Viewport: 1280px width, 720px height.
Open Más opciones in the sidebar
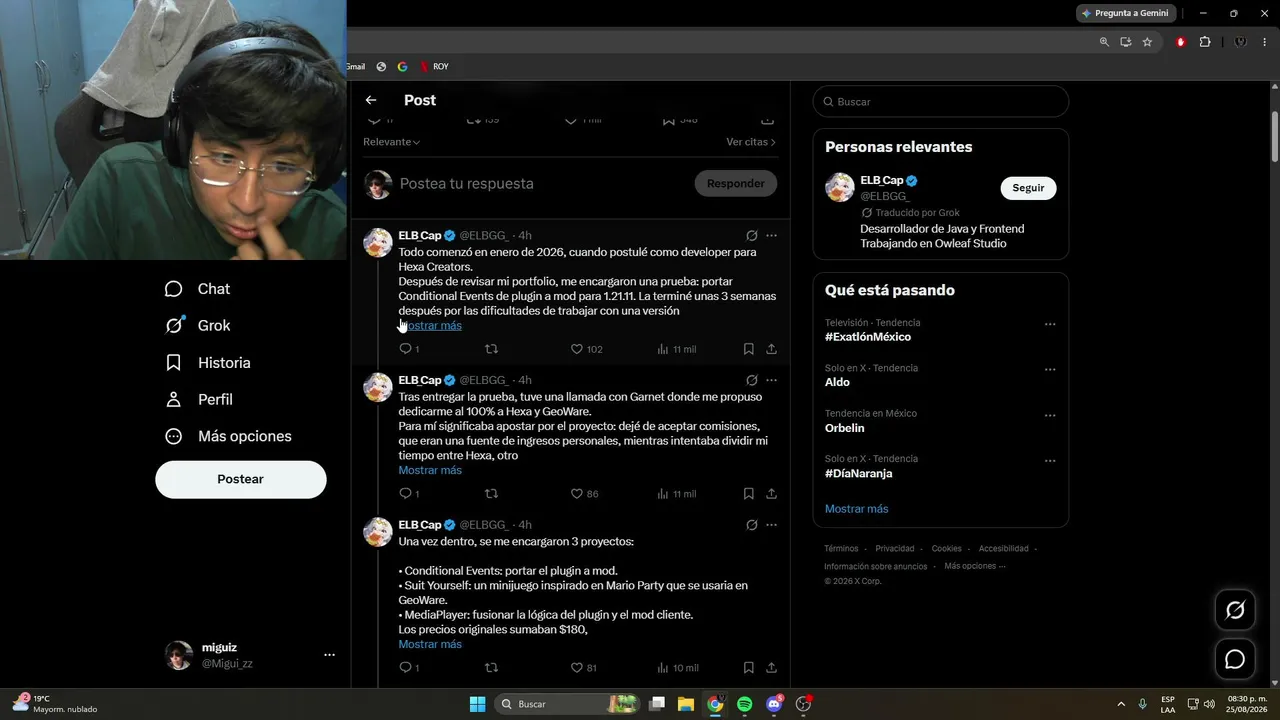point(228,436)
